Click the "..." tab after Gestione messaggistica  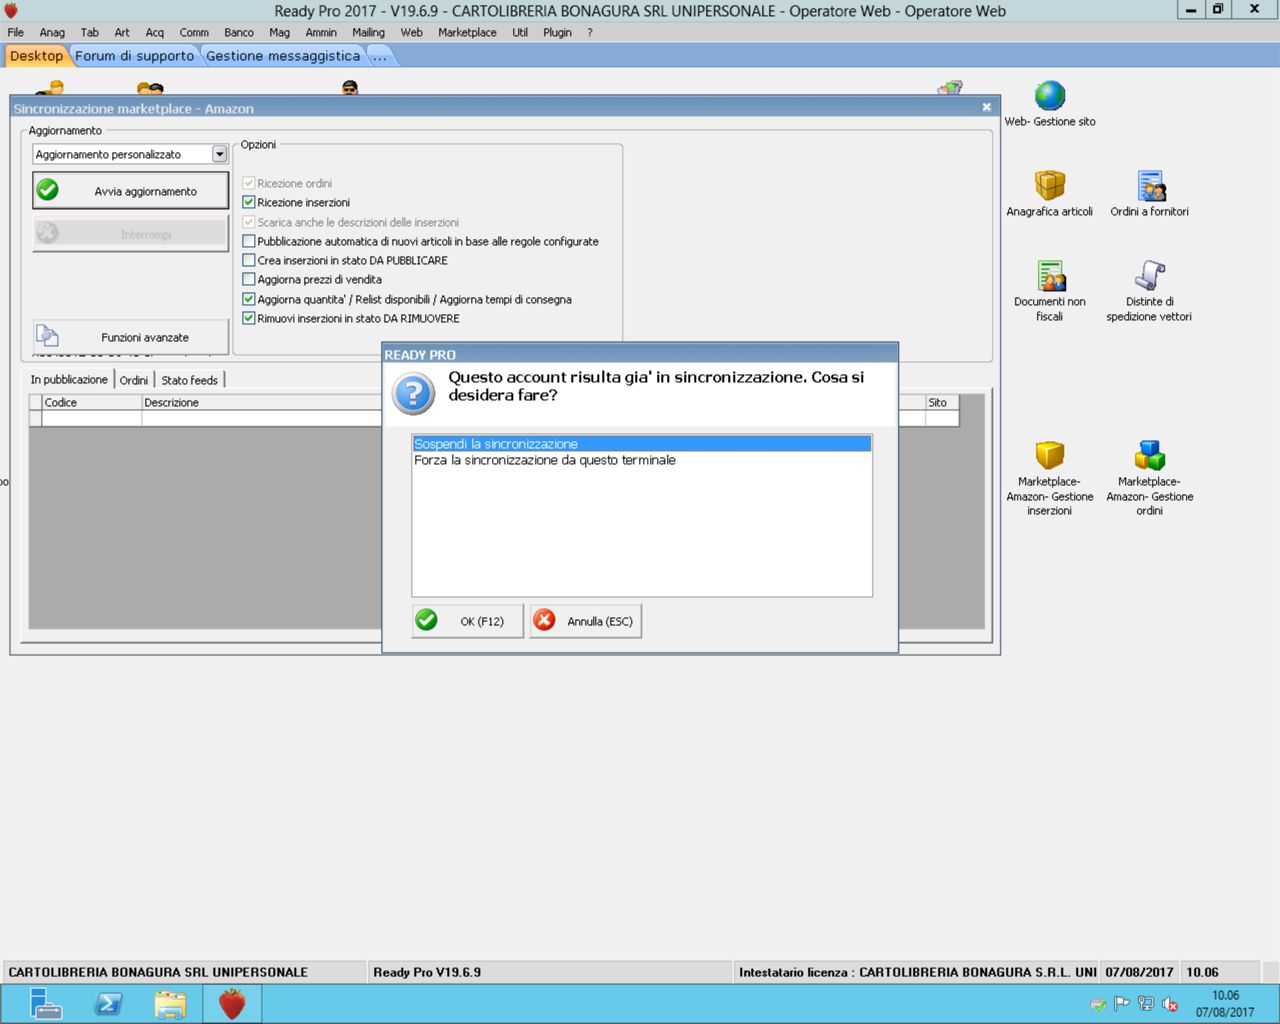(380, 56)
